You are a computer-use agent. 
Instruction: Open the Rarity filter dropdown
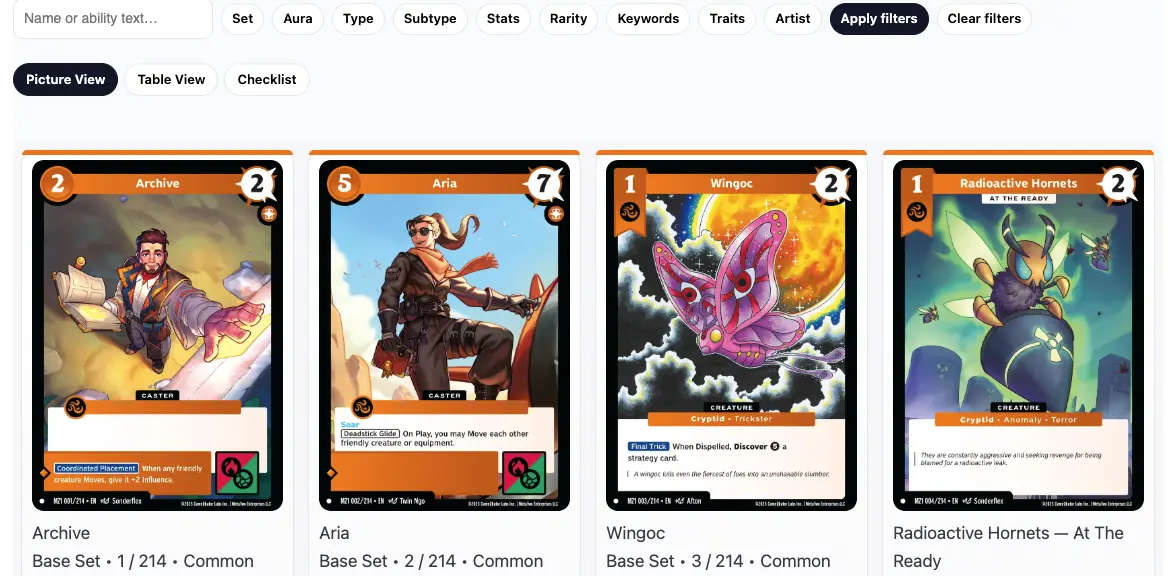tap(568, 19)
